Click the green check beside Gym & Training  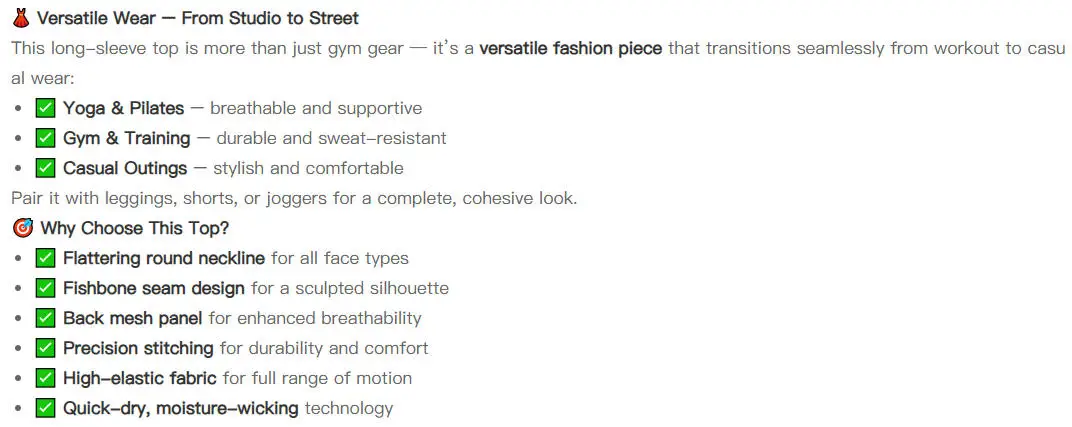click(45, 138)
